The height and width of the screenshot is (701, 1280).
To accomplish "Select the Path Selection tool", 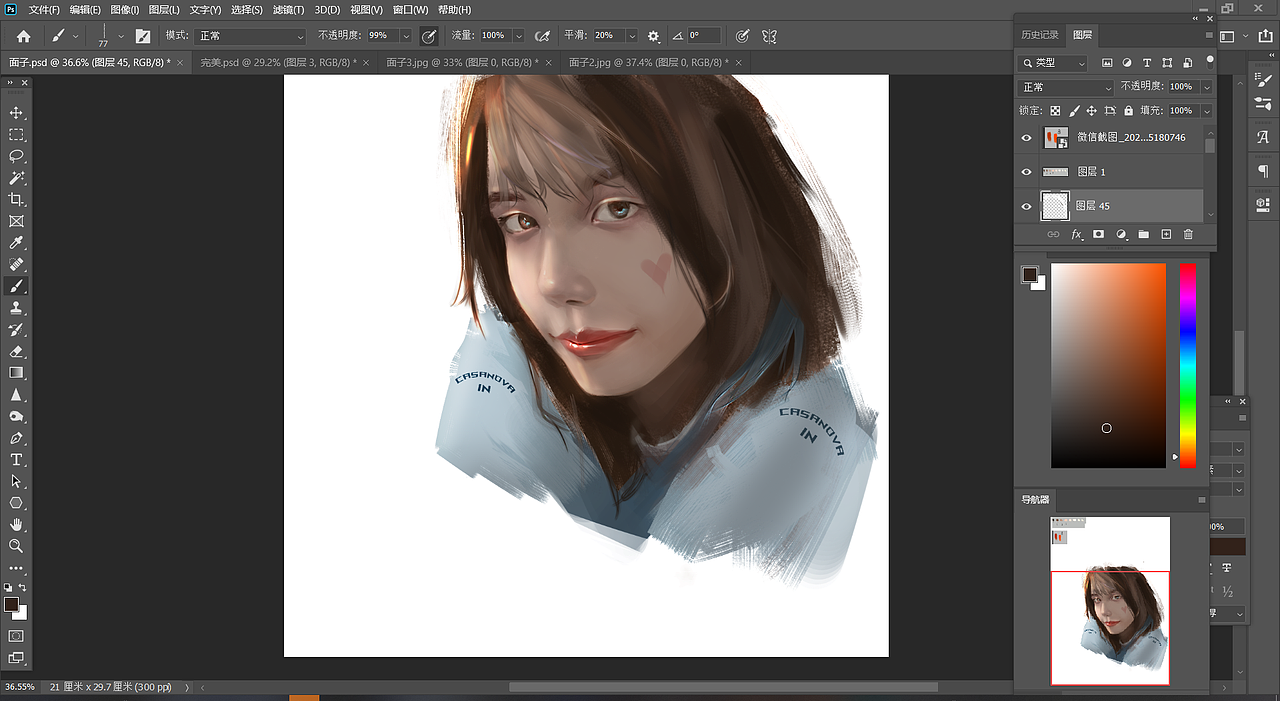I will 16,481.
